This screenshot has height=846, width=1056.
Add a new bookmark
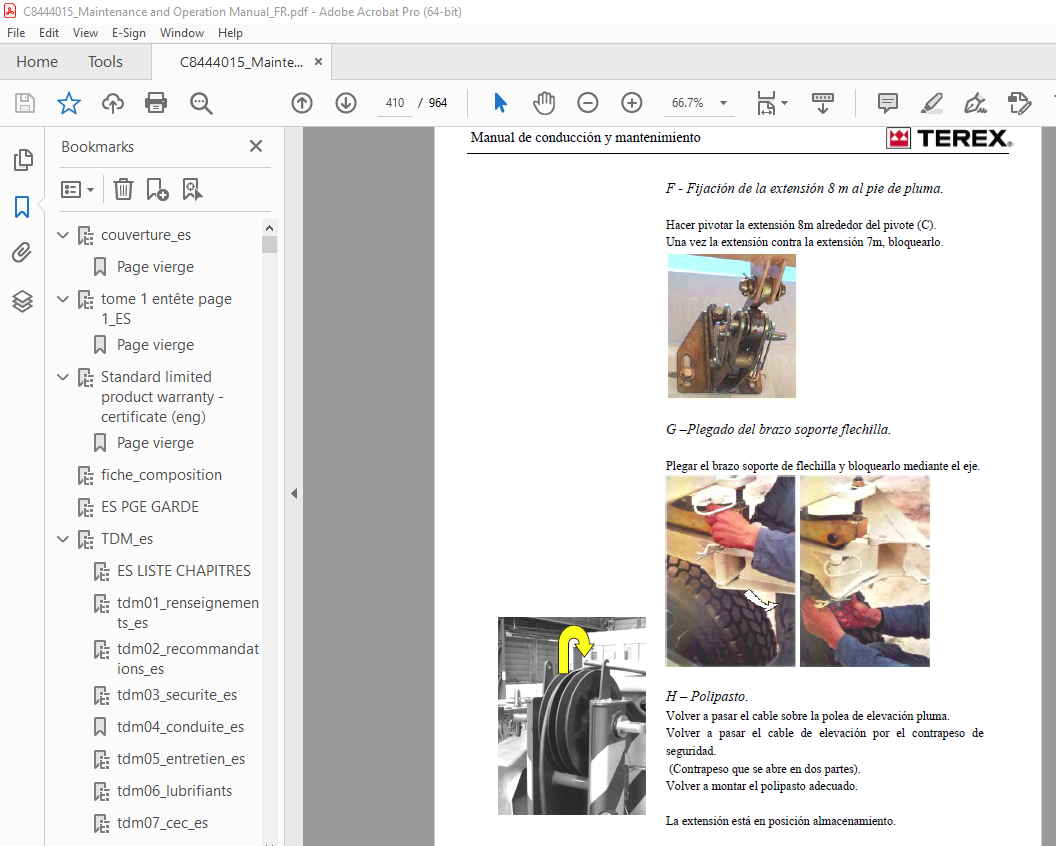[157, 189]
